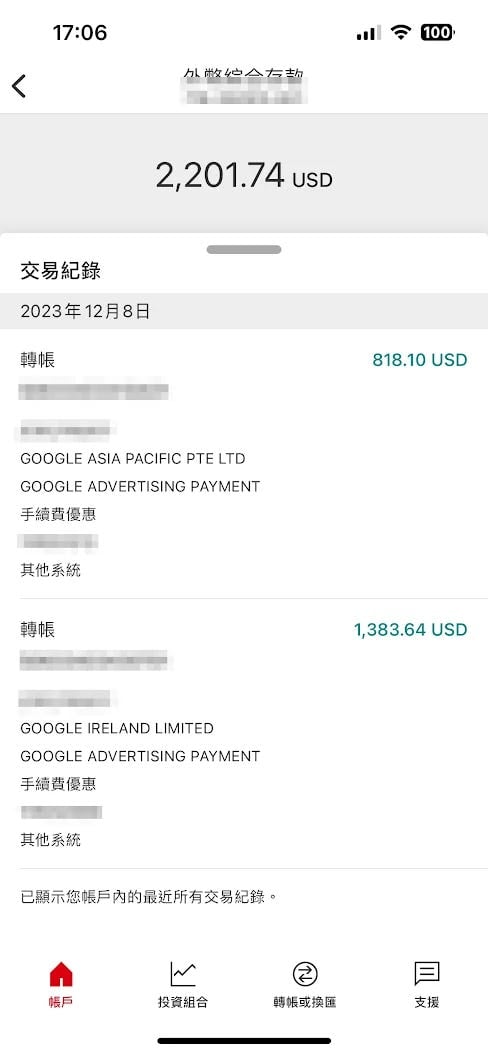The height and width of the screenshot is (1054, 488).
Task: Tap the 2023年12月8日 date header
Action: [85, 311]
